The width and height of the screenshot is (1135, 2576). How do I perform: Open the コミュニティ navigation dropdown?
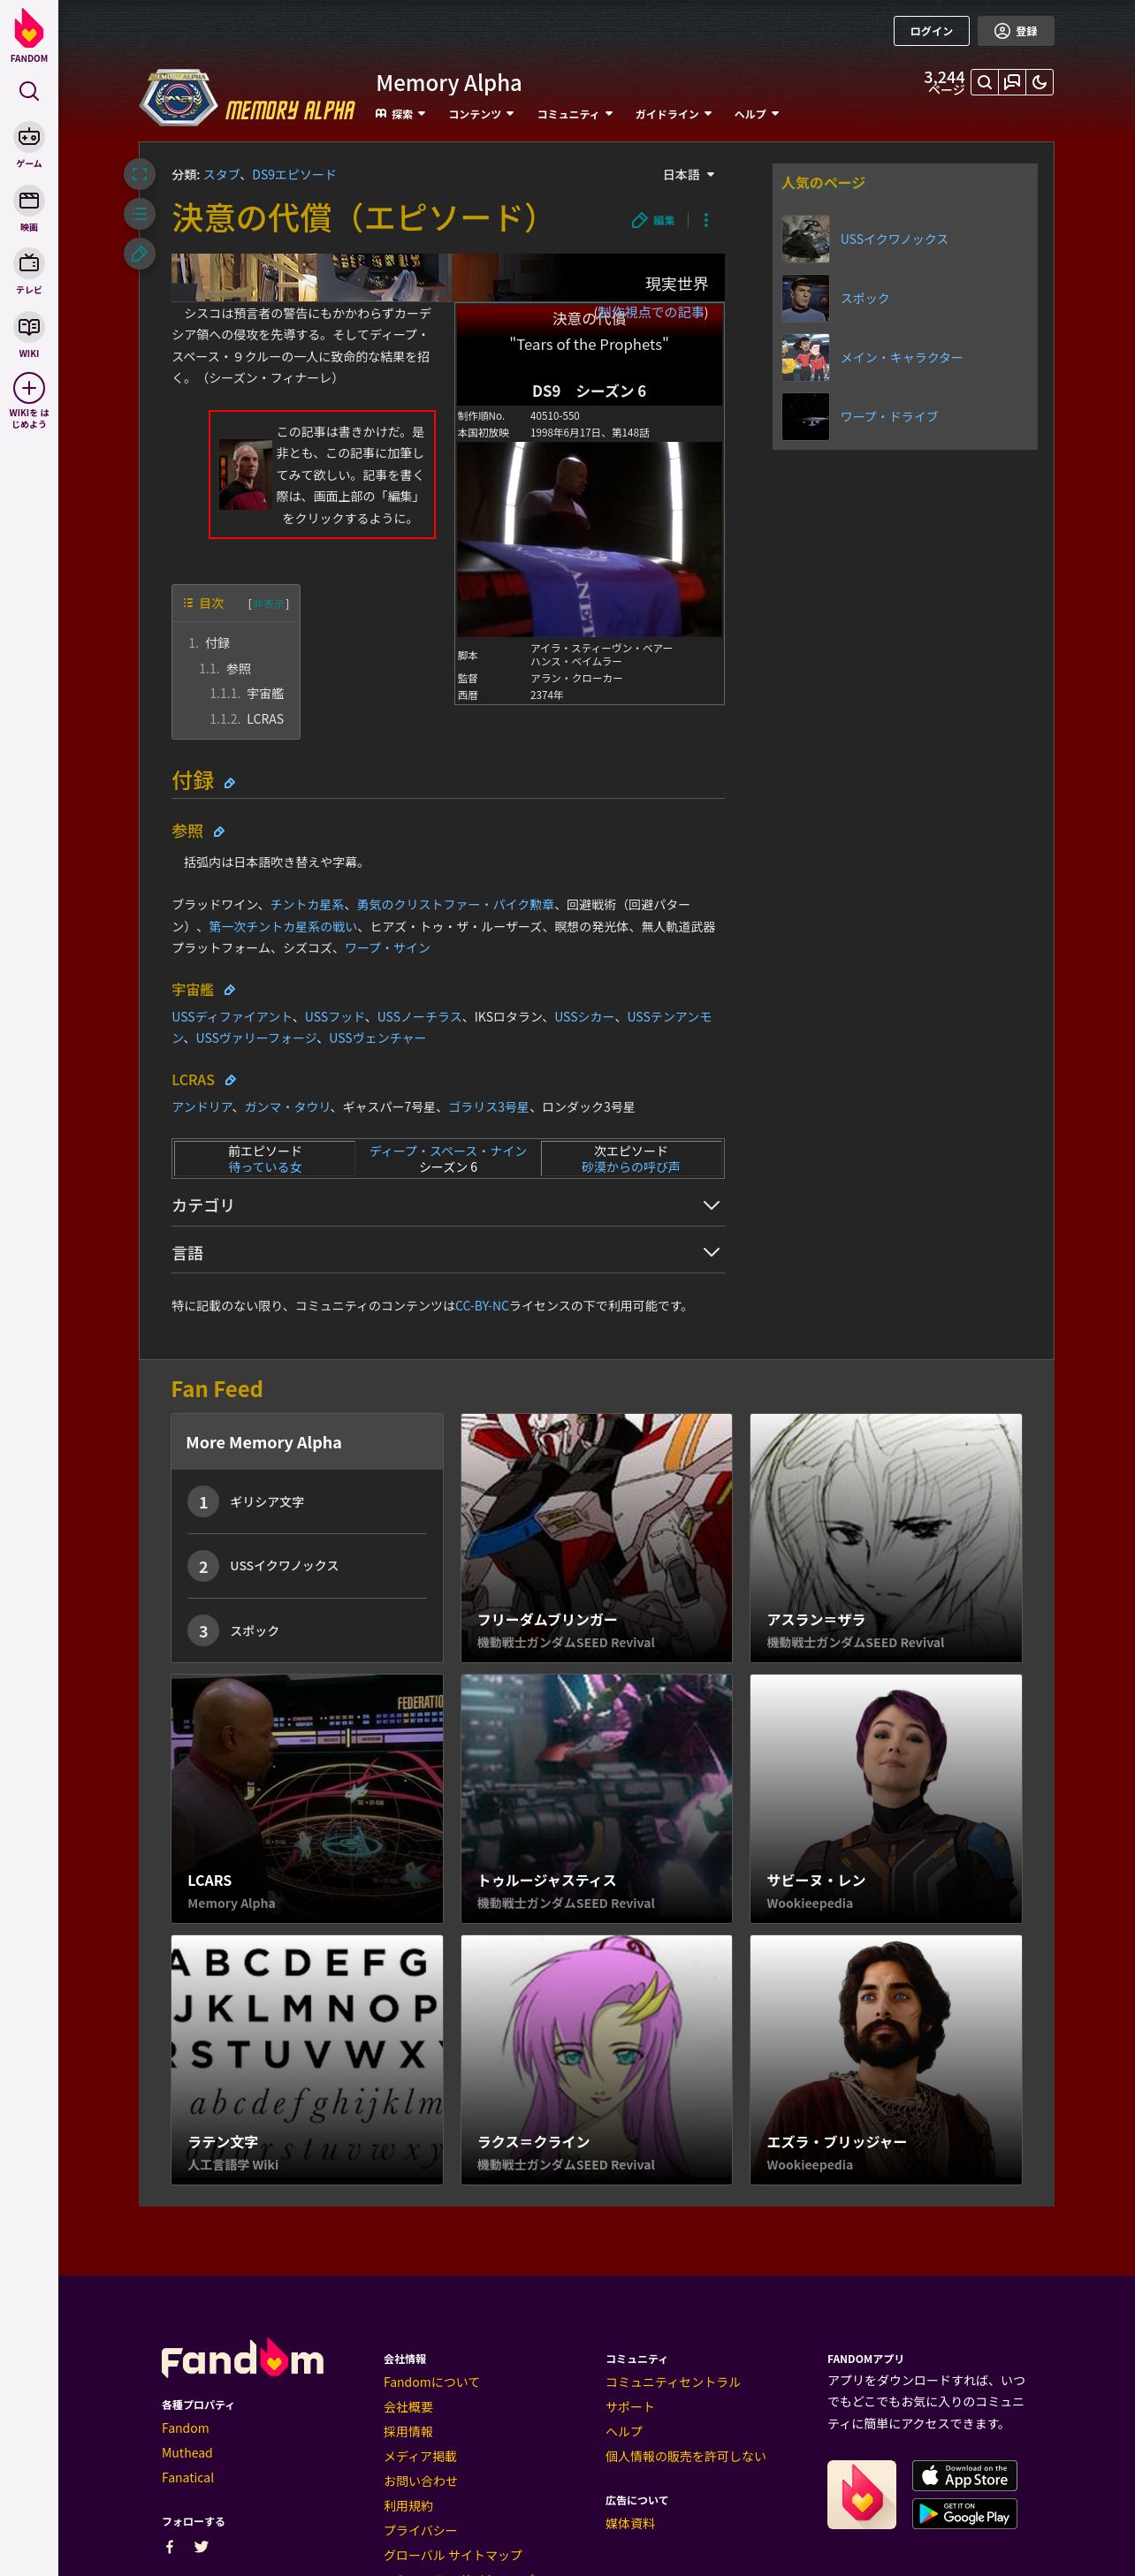point(575,114)
